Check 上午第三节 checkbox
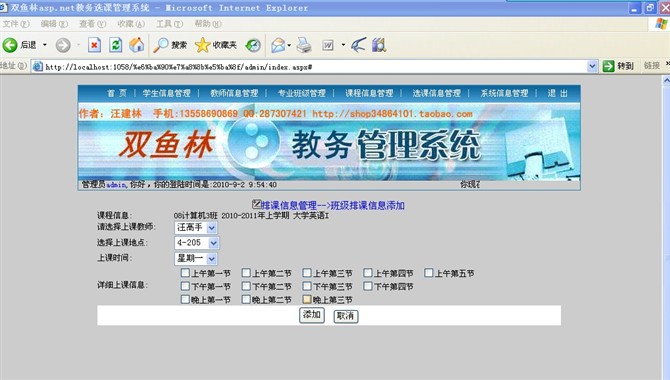Image resolution: width=670 pixels, height=380 pixels. [x=307, y=273]
